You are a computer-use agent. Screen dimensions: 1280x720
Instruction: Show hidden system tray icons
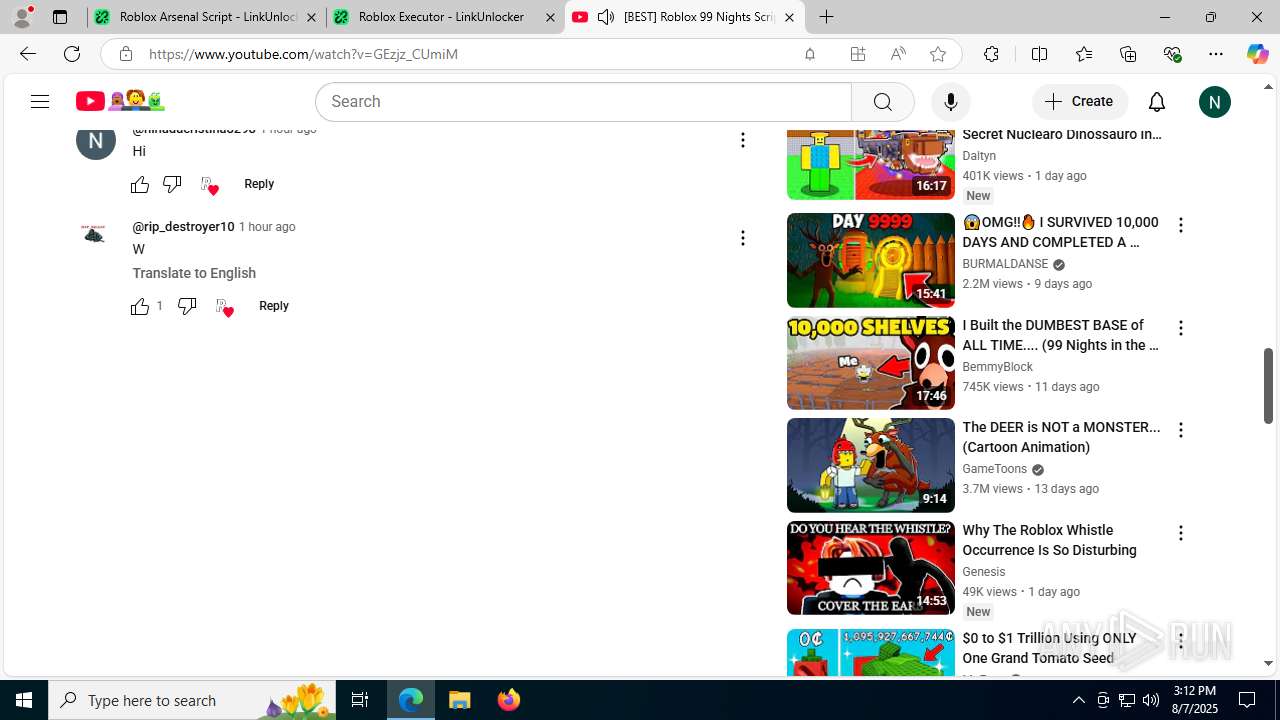pyautogui.click(x=1078, y=700)
